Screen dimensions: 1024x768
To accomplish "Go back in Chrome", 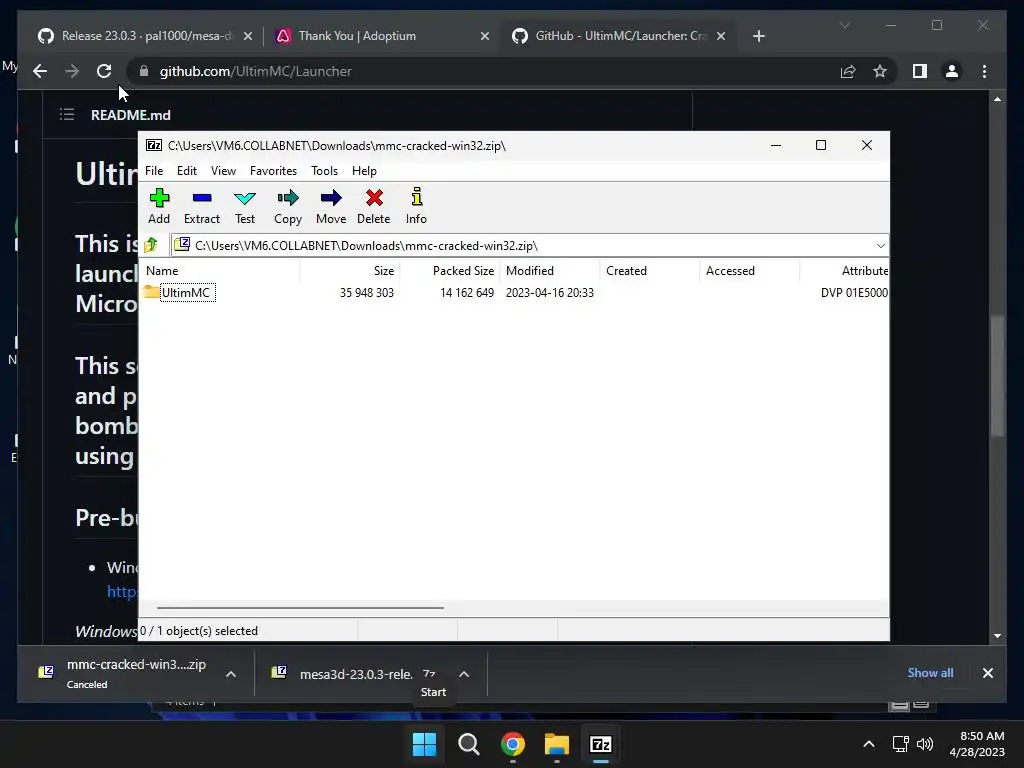I will (40, 71).
